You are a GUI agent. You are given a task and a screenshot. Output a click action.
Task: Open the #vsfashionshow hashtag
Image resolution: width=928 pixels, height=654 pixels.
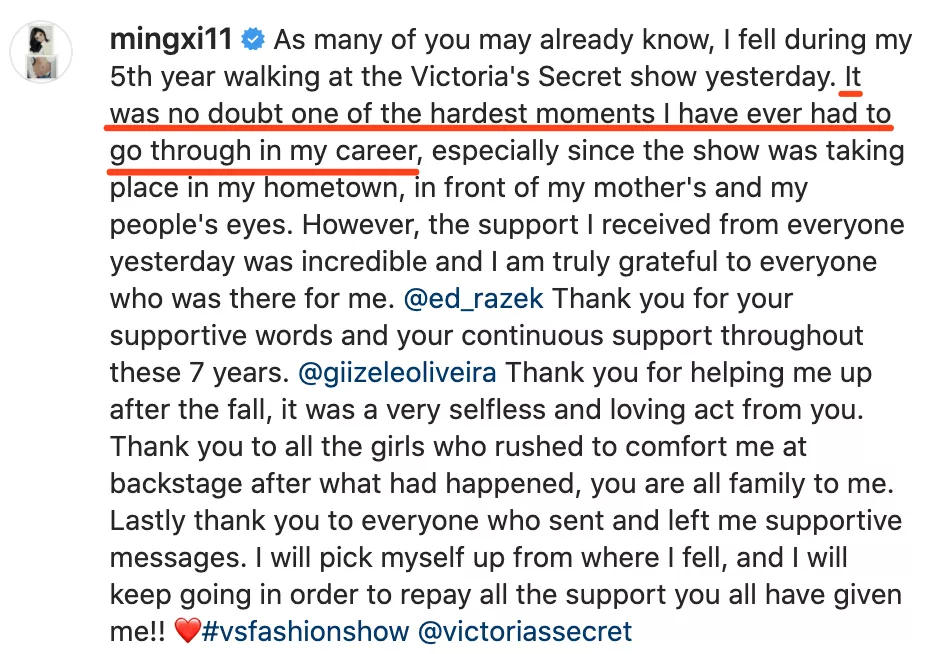[305, 631]
